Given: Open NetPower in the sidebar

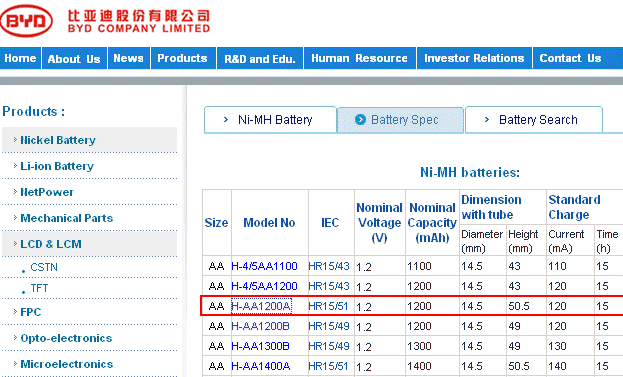Looking at the screenshot, I should [47, 192].
